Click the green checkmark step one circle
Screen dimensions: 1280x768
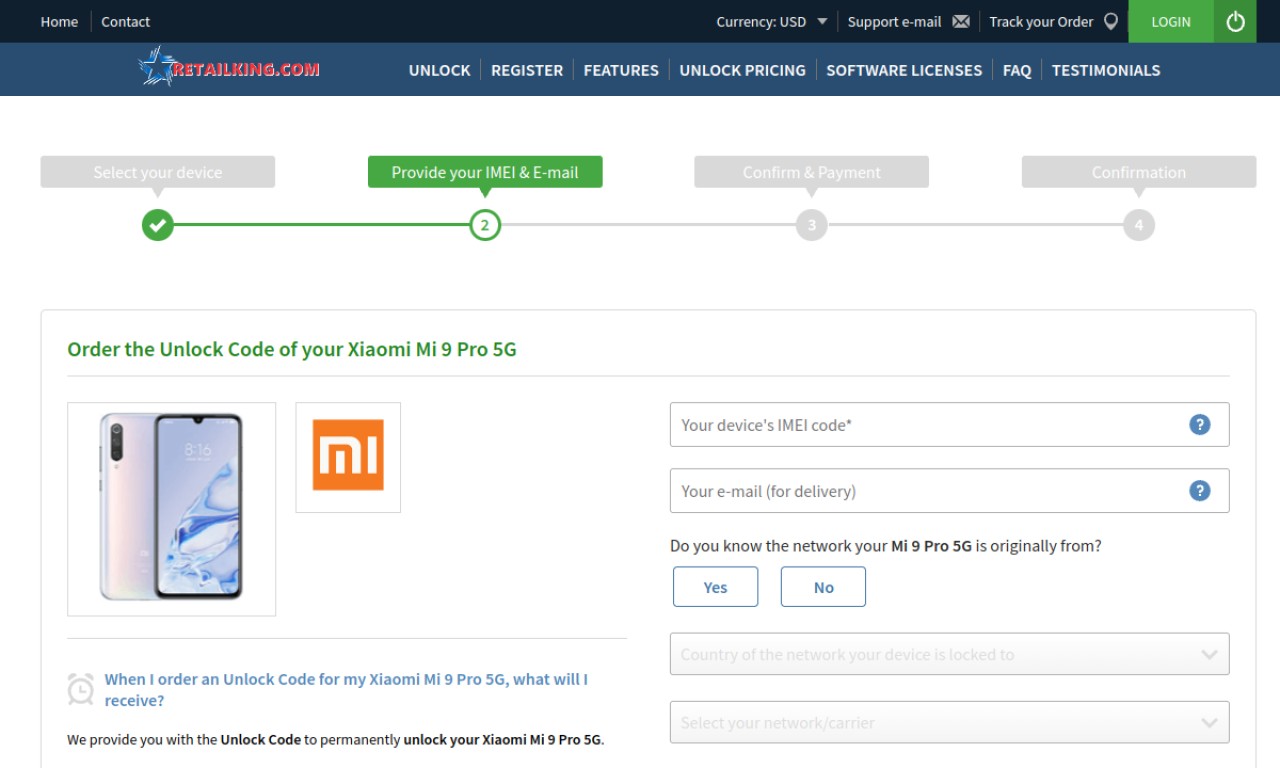coord(158,225)
